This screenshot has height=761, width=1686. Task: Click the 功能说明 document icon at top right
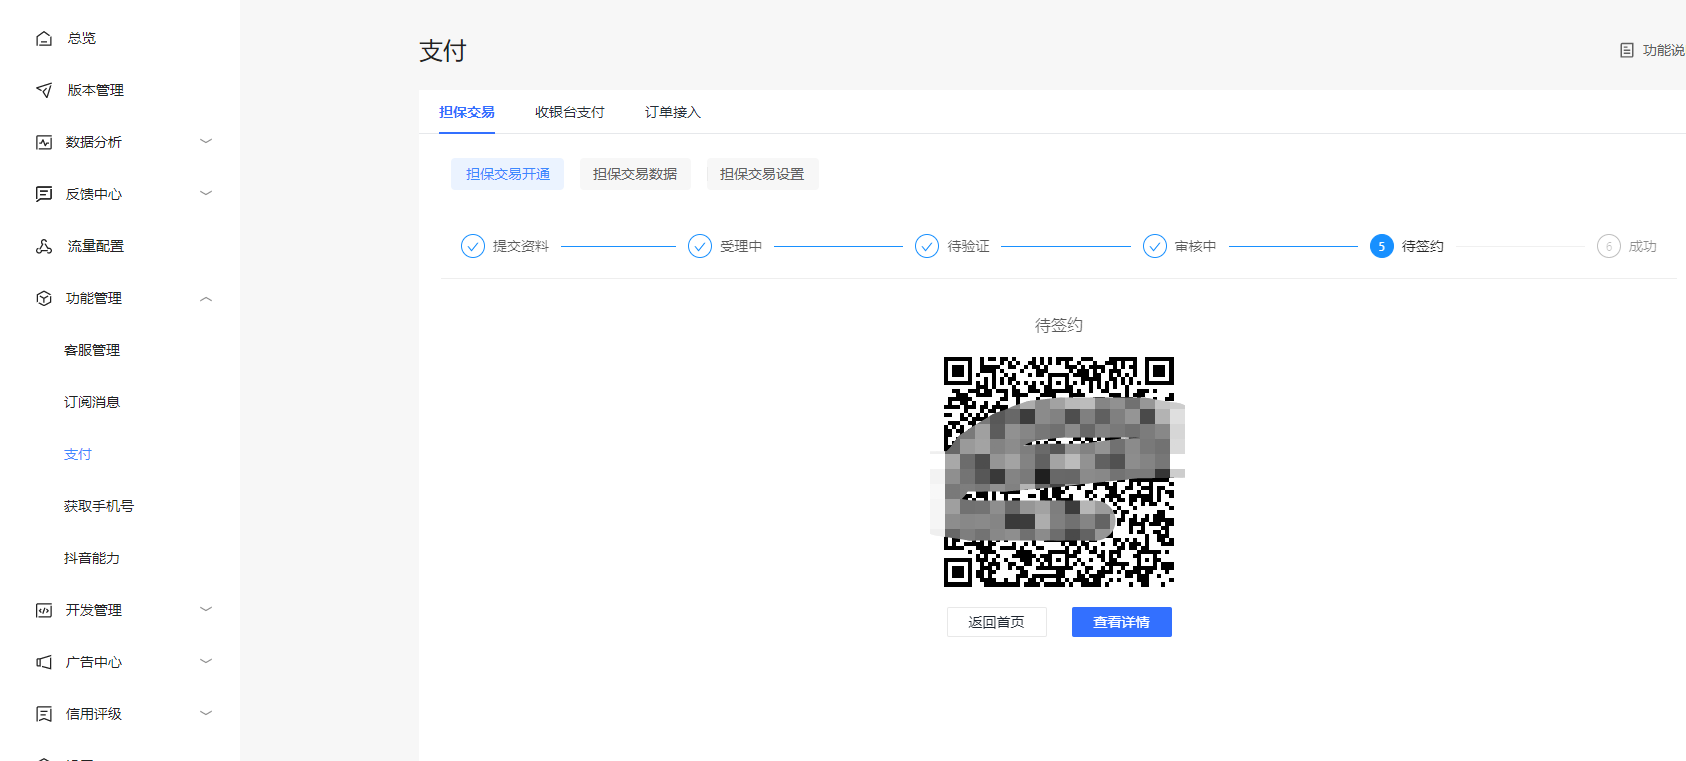coord(1627,50)
